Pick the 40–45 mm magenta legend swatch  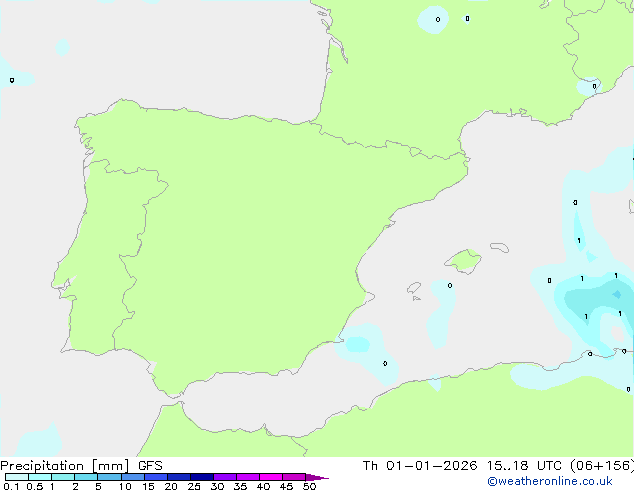pos(271,477)
